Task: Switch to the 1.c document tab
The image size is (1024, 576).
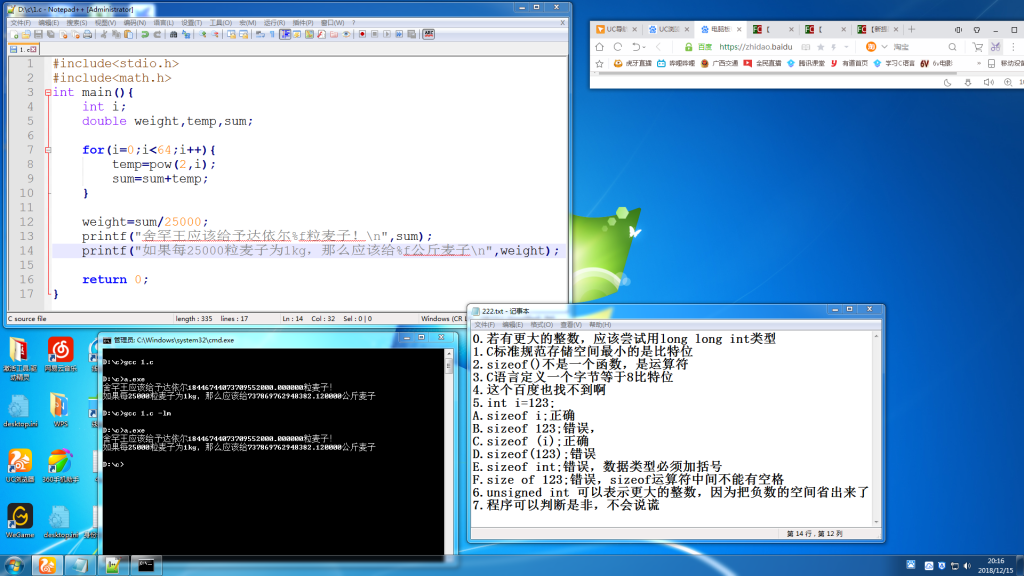Action: (x=24, y=49)
